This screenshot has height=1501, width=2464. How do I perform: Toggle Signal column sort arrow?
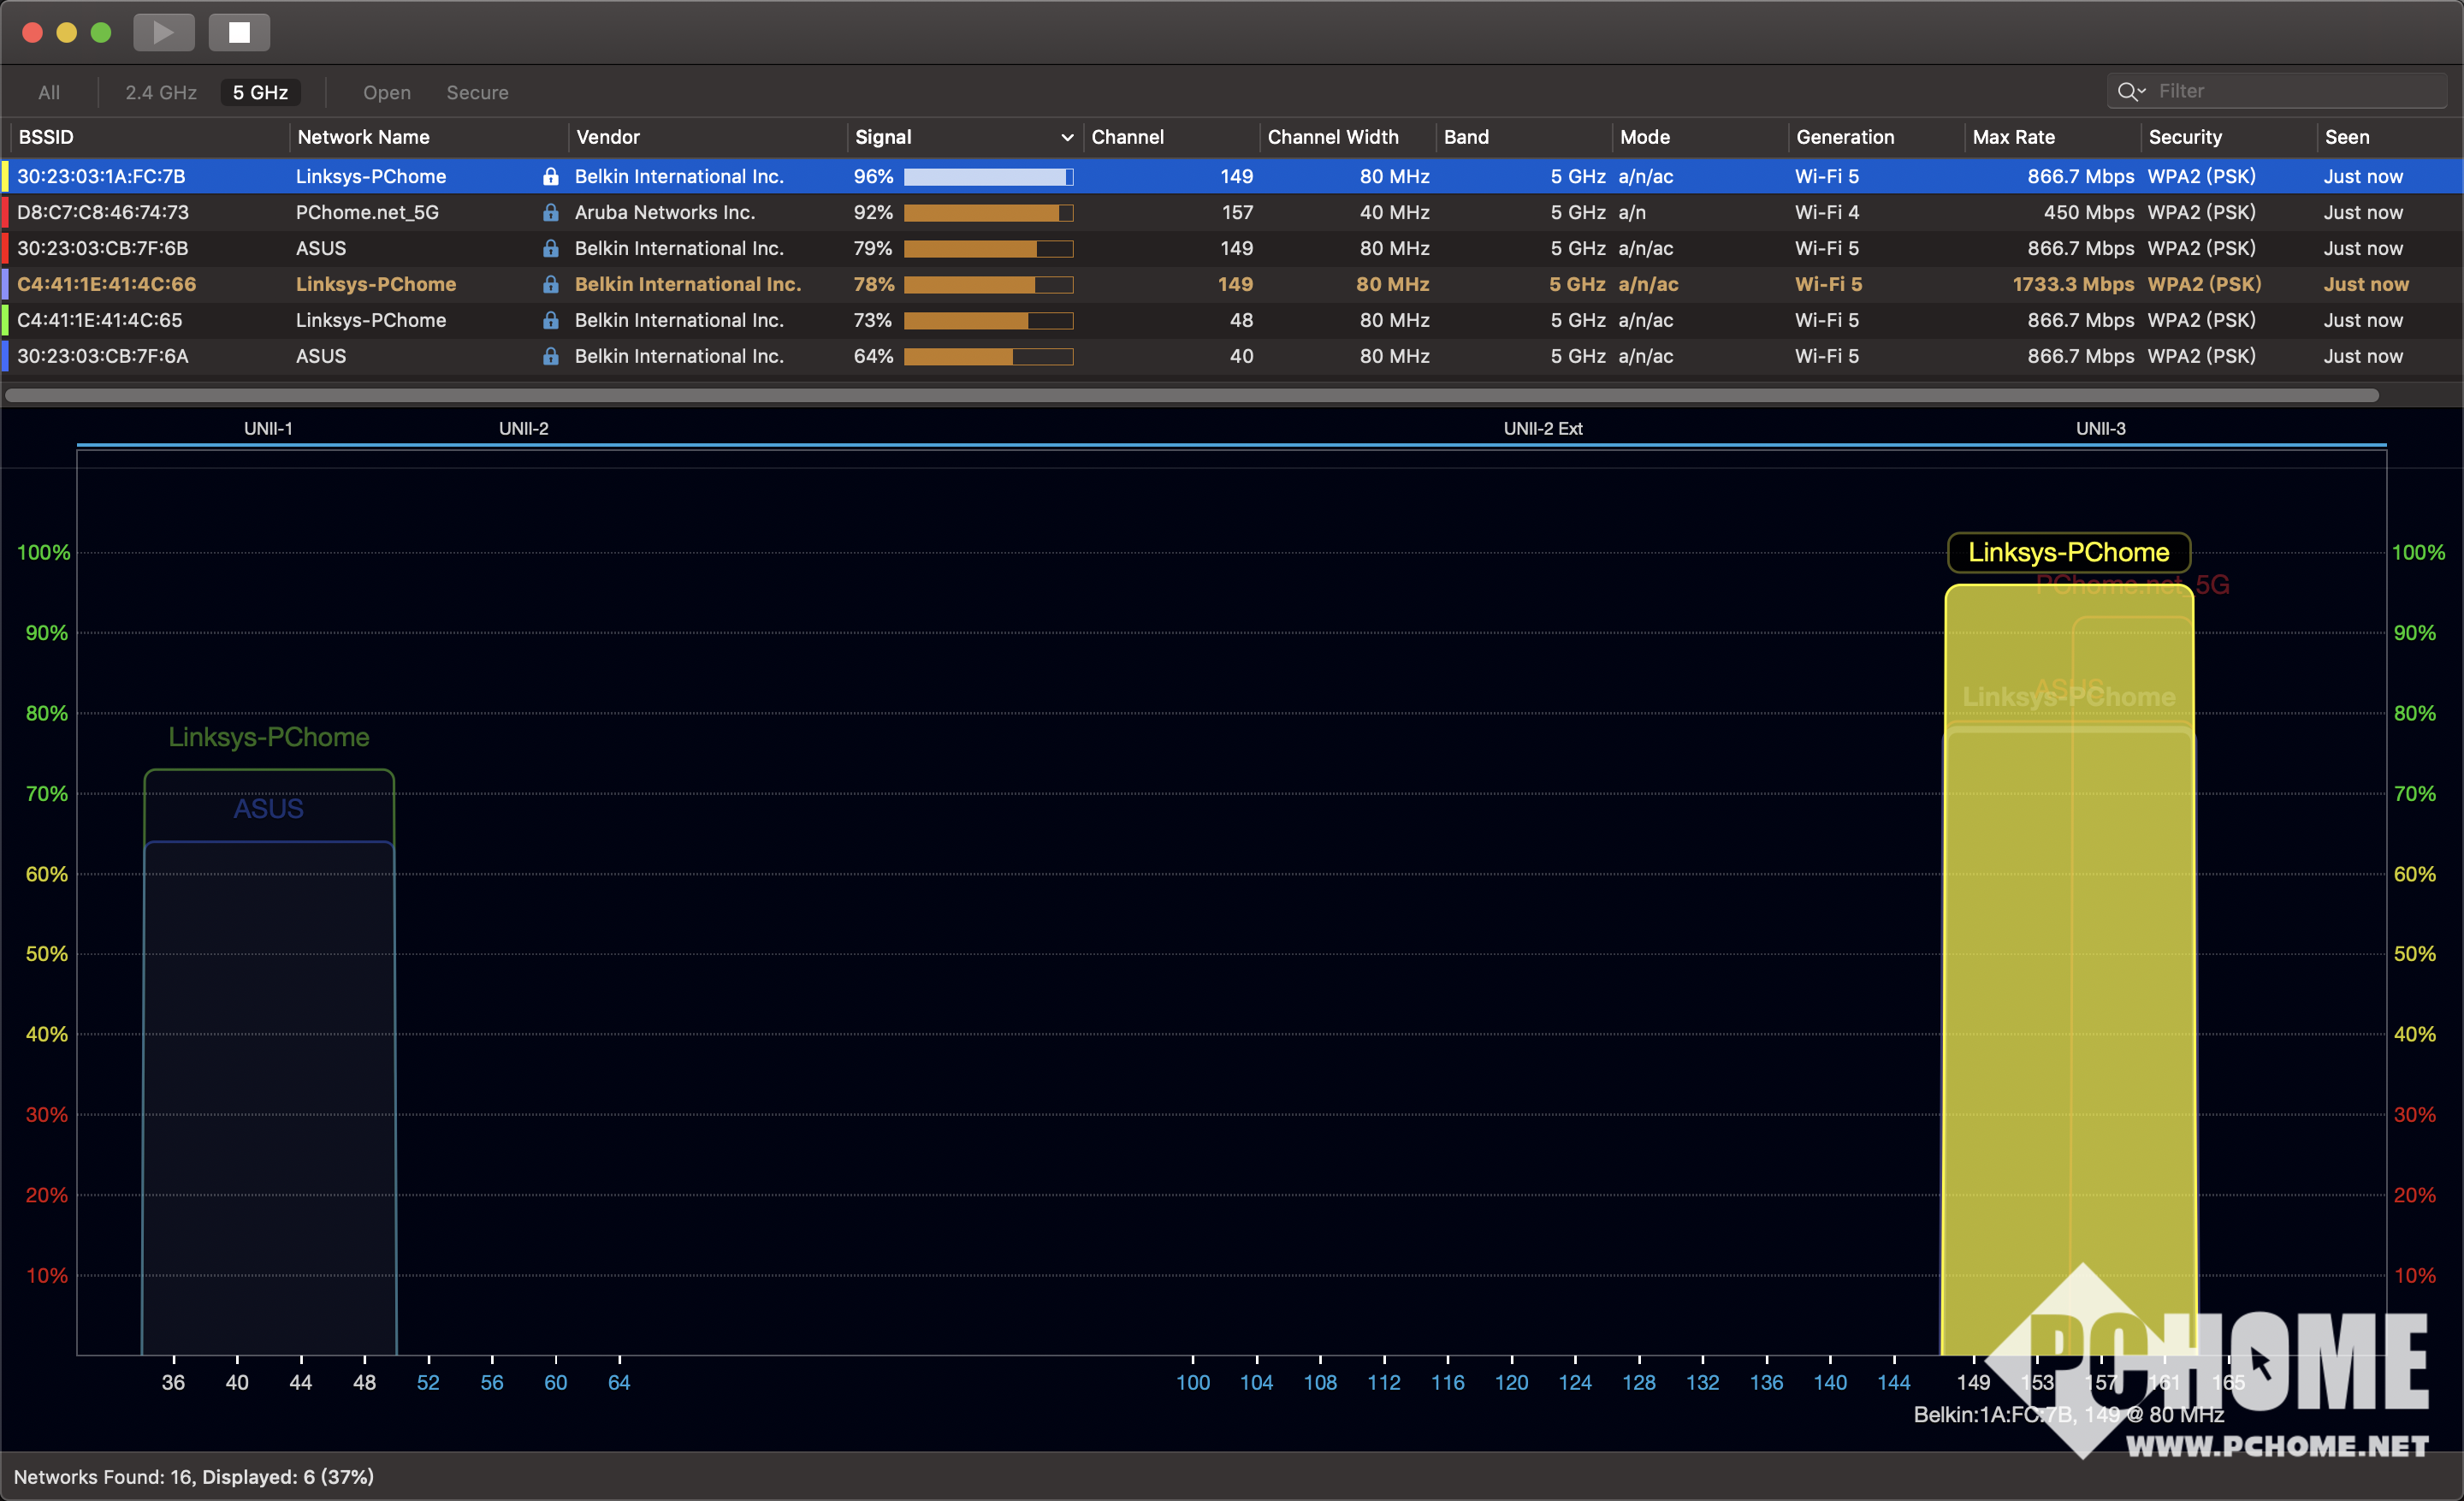click(1067, 137)
